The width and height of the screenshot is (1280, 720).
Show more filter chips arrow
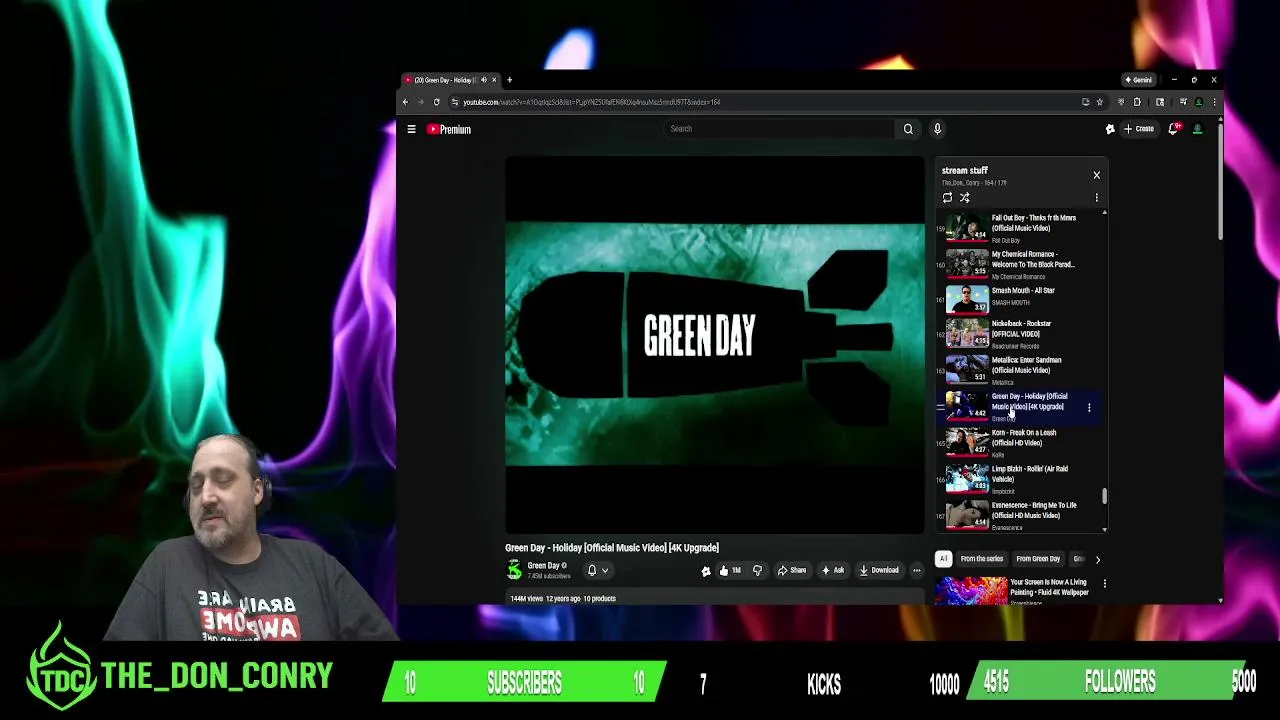tap(1097, 560)
